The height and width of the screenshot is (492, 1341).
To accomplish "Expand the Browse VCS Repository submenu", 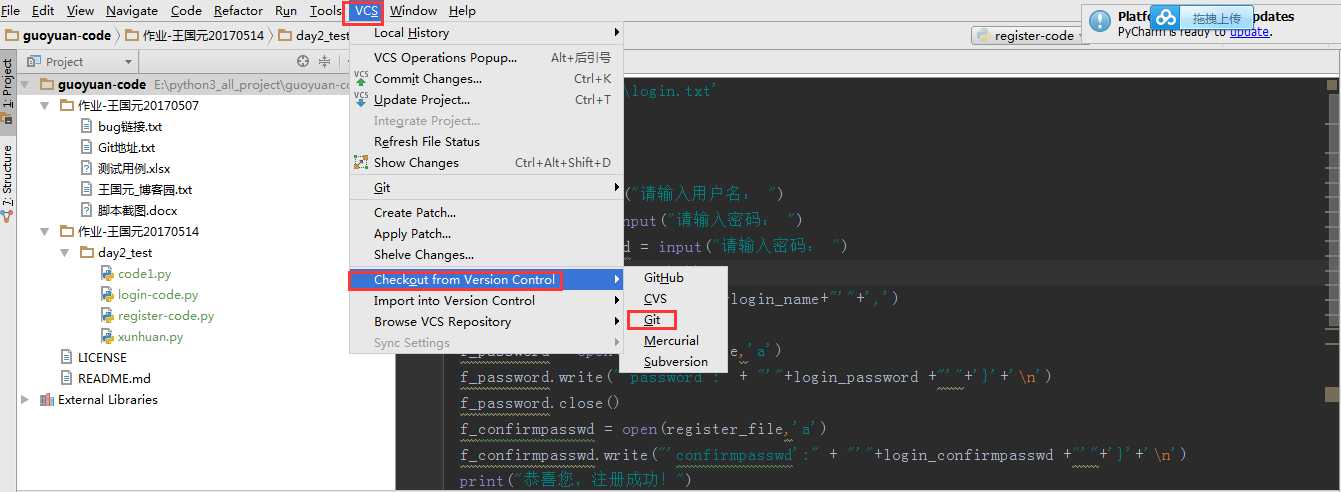I will (486, 321).
